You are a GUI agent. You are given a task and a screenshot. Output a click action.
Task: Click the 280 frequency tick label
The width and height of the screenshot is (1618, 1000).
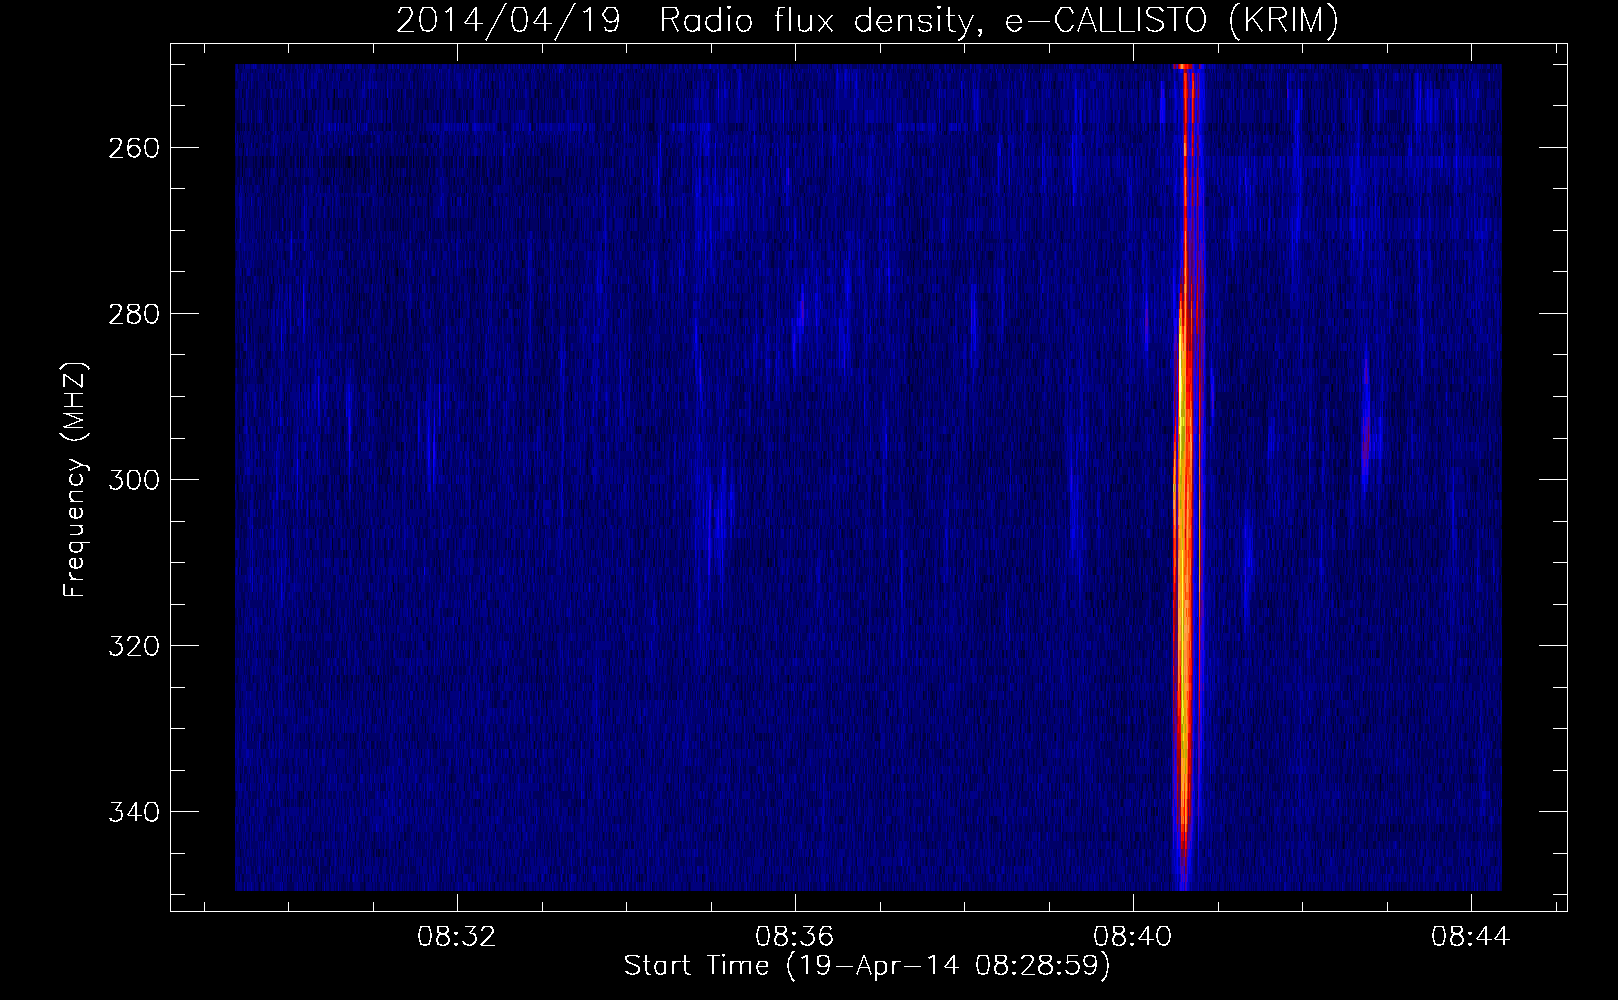click(x=134, y=314)
